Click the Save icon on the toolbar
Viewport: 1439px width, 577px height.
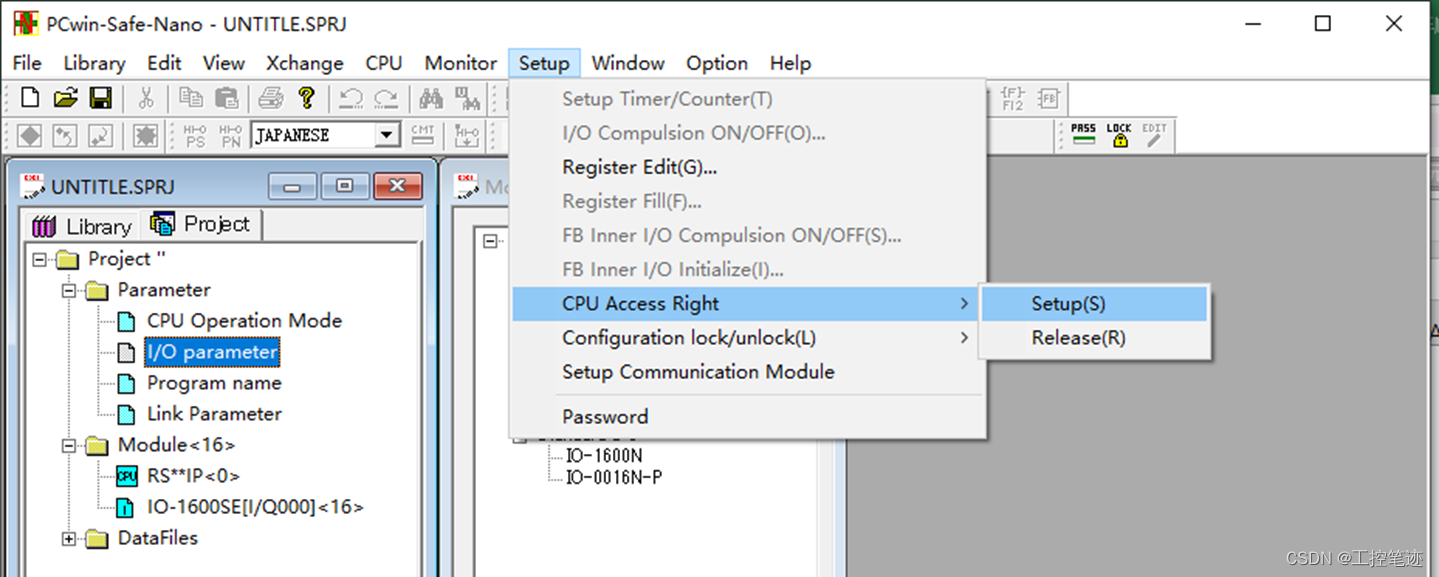[101, 97]
